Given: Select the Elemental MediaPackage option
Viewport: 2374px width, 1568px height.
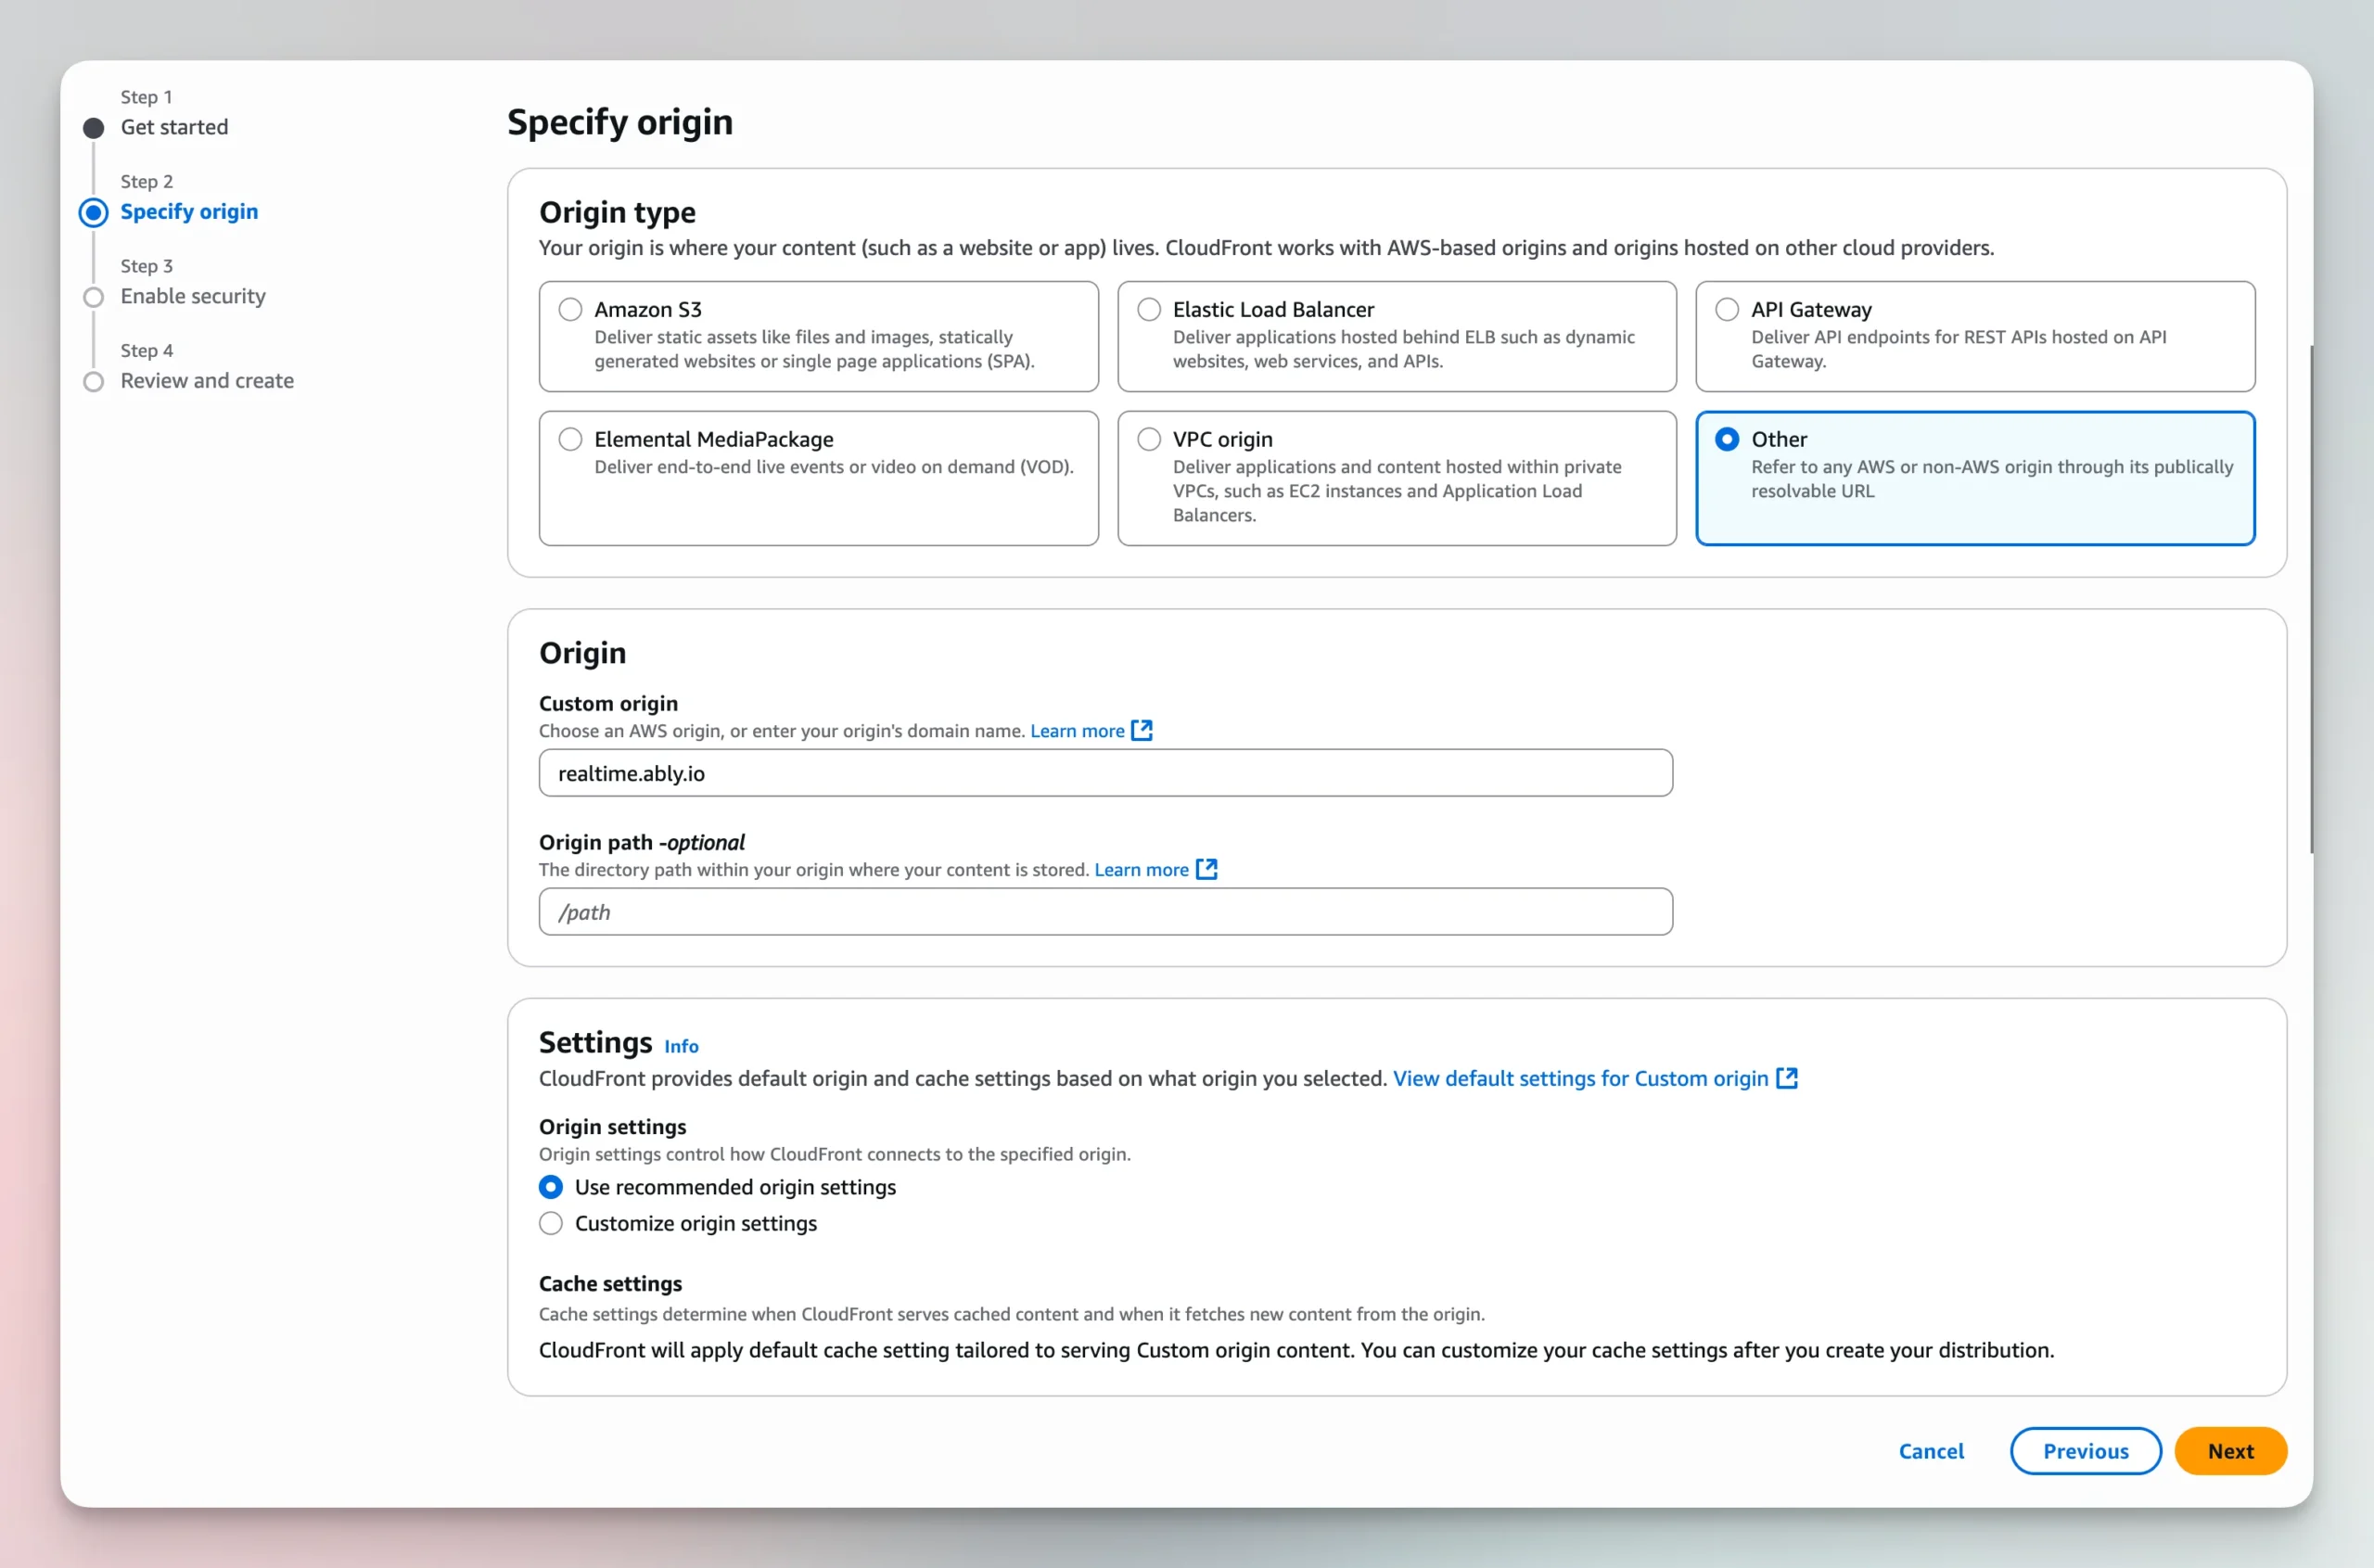Looking at the screenshot, I should (570, 439).
